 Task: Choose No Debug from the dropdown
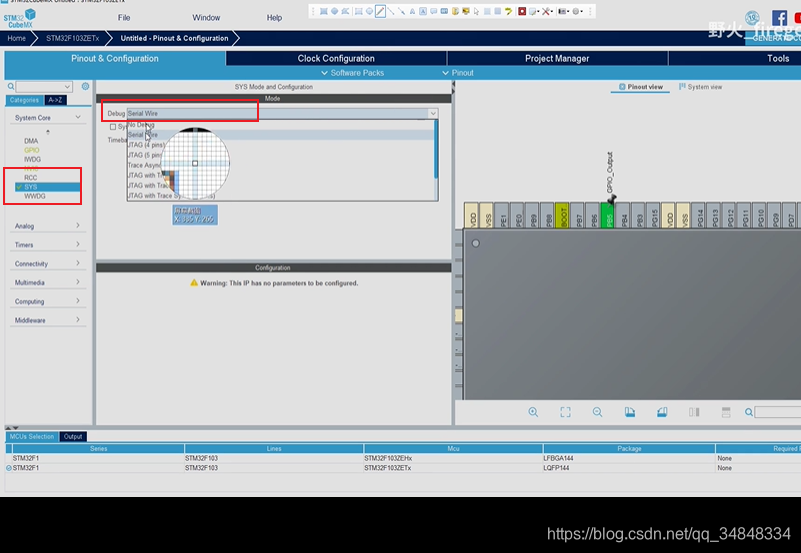pyautogui.click(x=280, y=125)
